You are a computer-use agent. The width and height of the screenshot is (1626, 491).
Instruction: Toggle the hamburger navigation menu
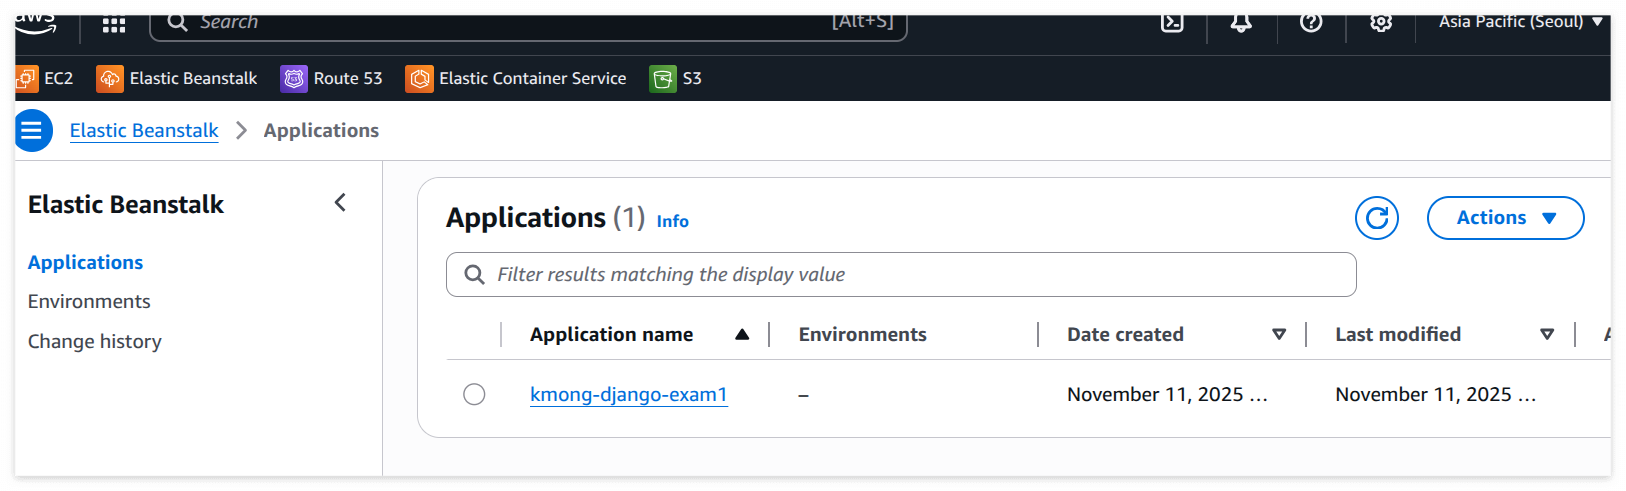click(33, 130)
